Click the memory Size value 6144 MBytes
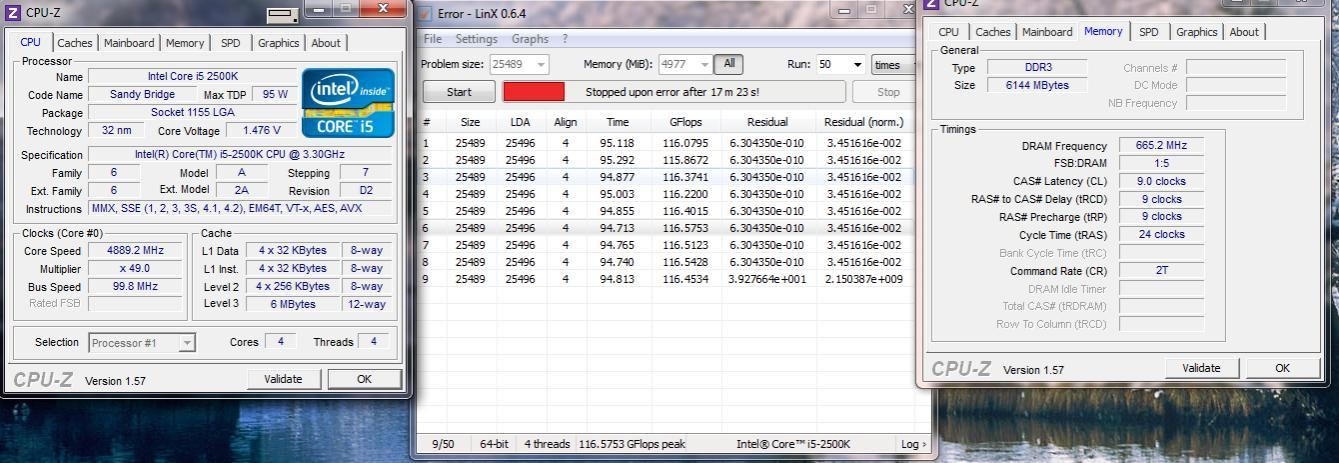 (1037, 85)
